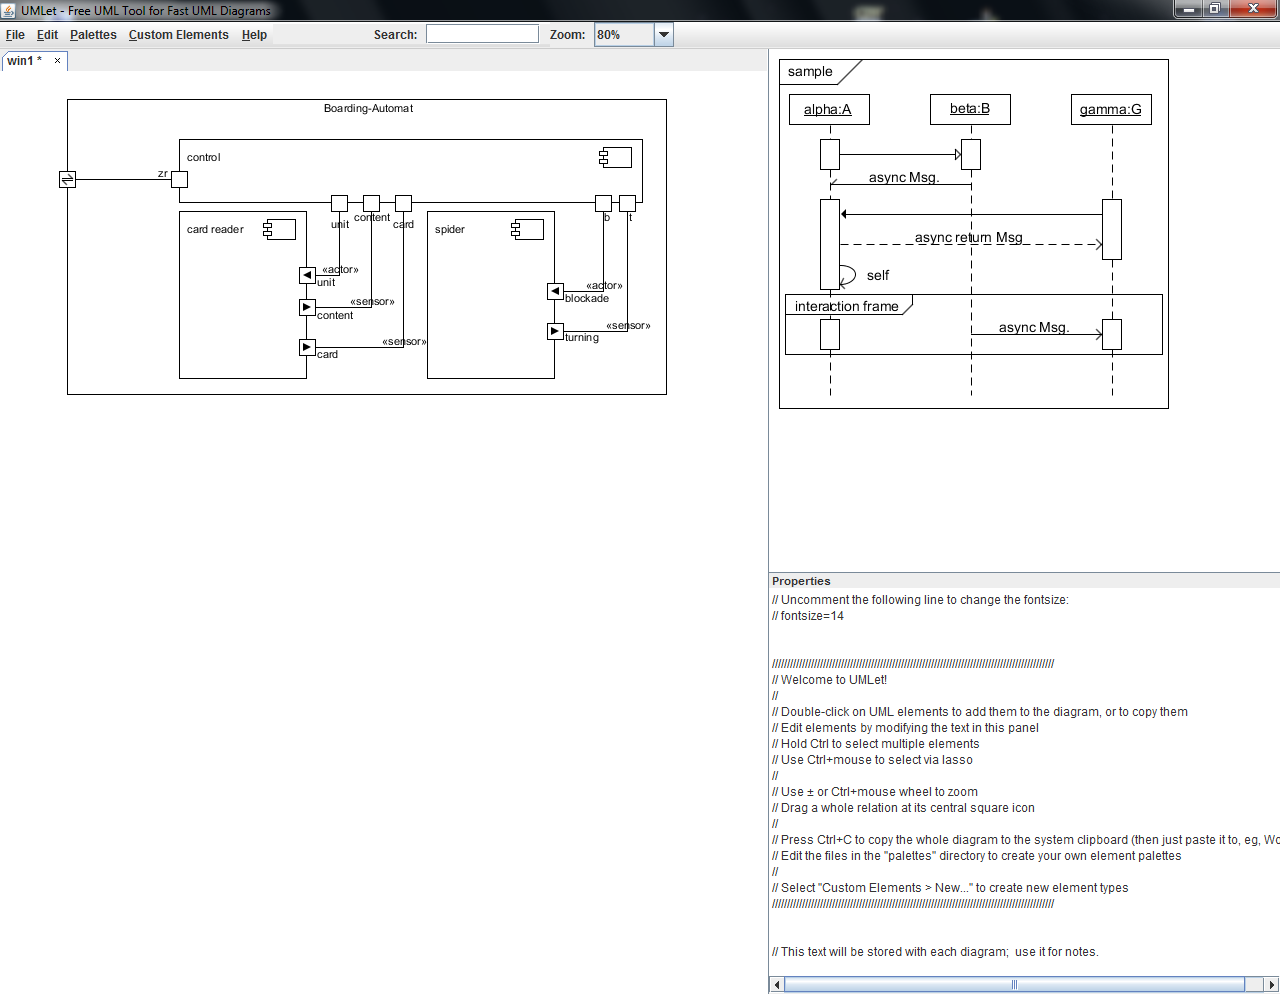This screenshot has width=1280, height=994.
Task: Select the boundary port on Boarding-Automat's left edge
Action: (67, 180)
